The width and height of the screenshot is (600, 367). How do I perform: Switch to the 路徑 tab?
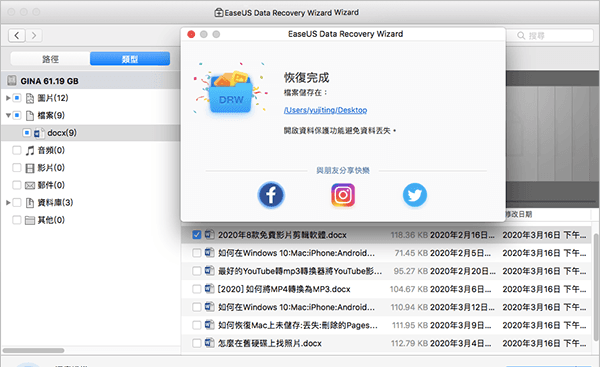click(x=51, y=59)
